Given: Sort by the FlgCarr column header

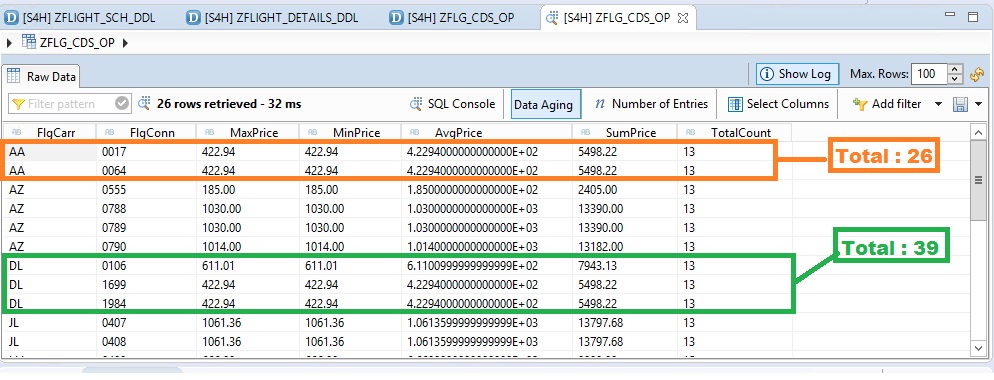Looking at the screenshot, I should tap(49, 133).
